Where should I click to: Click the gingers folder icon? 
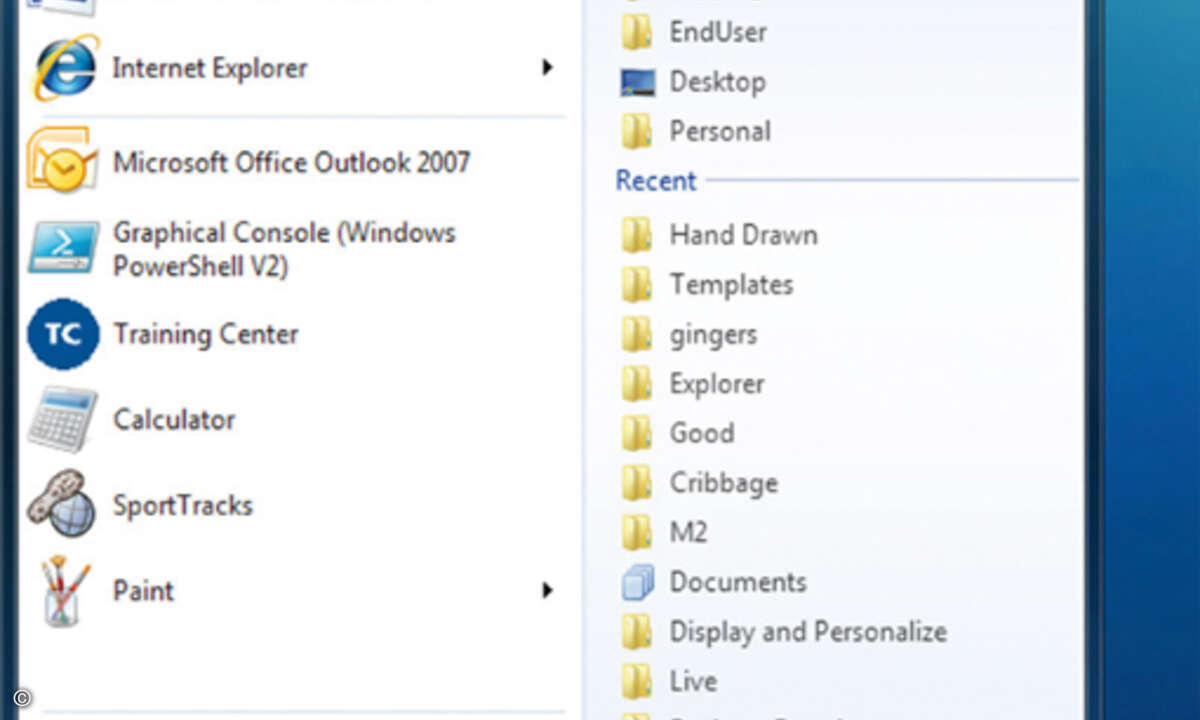637,334
